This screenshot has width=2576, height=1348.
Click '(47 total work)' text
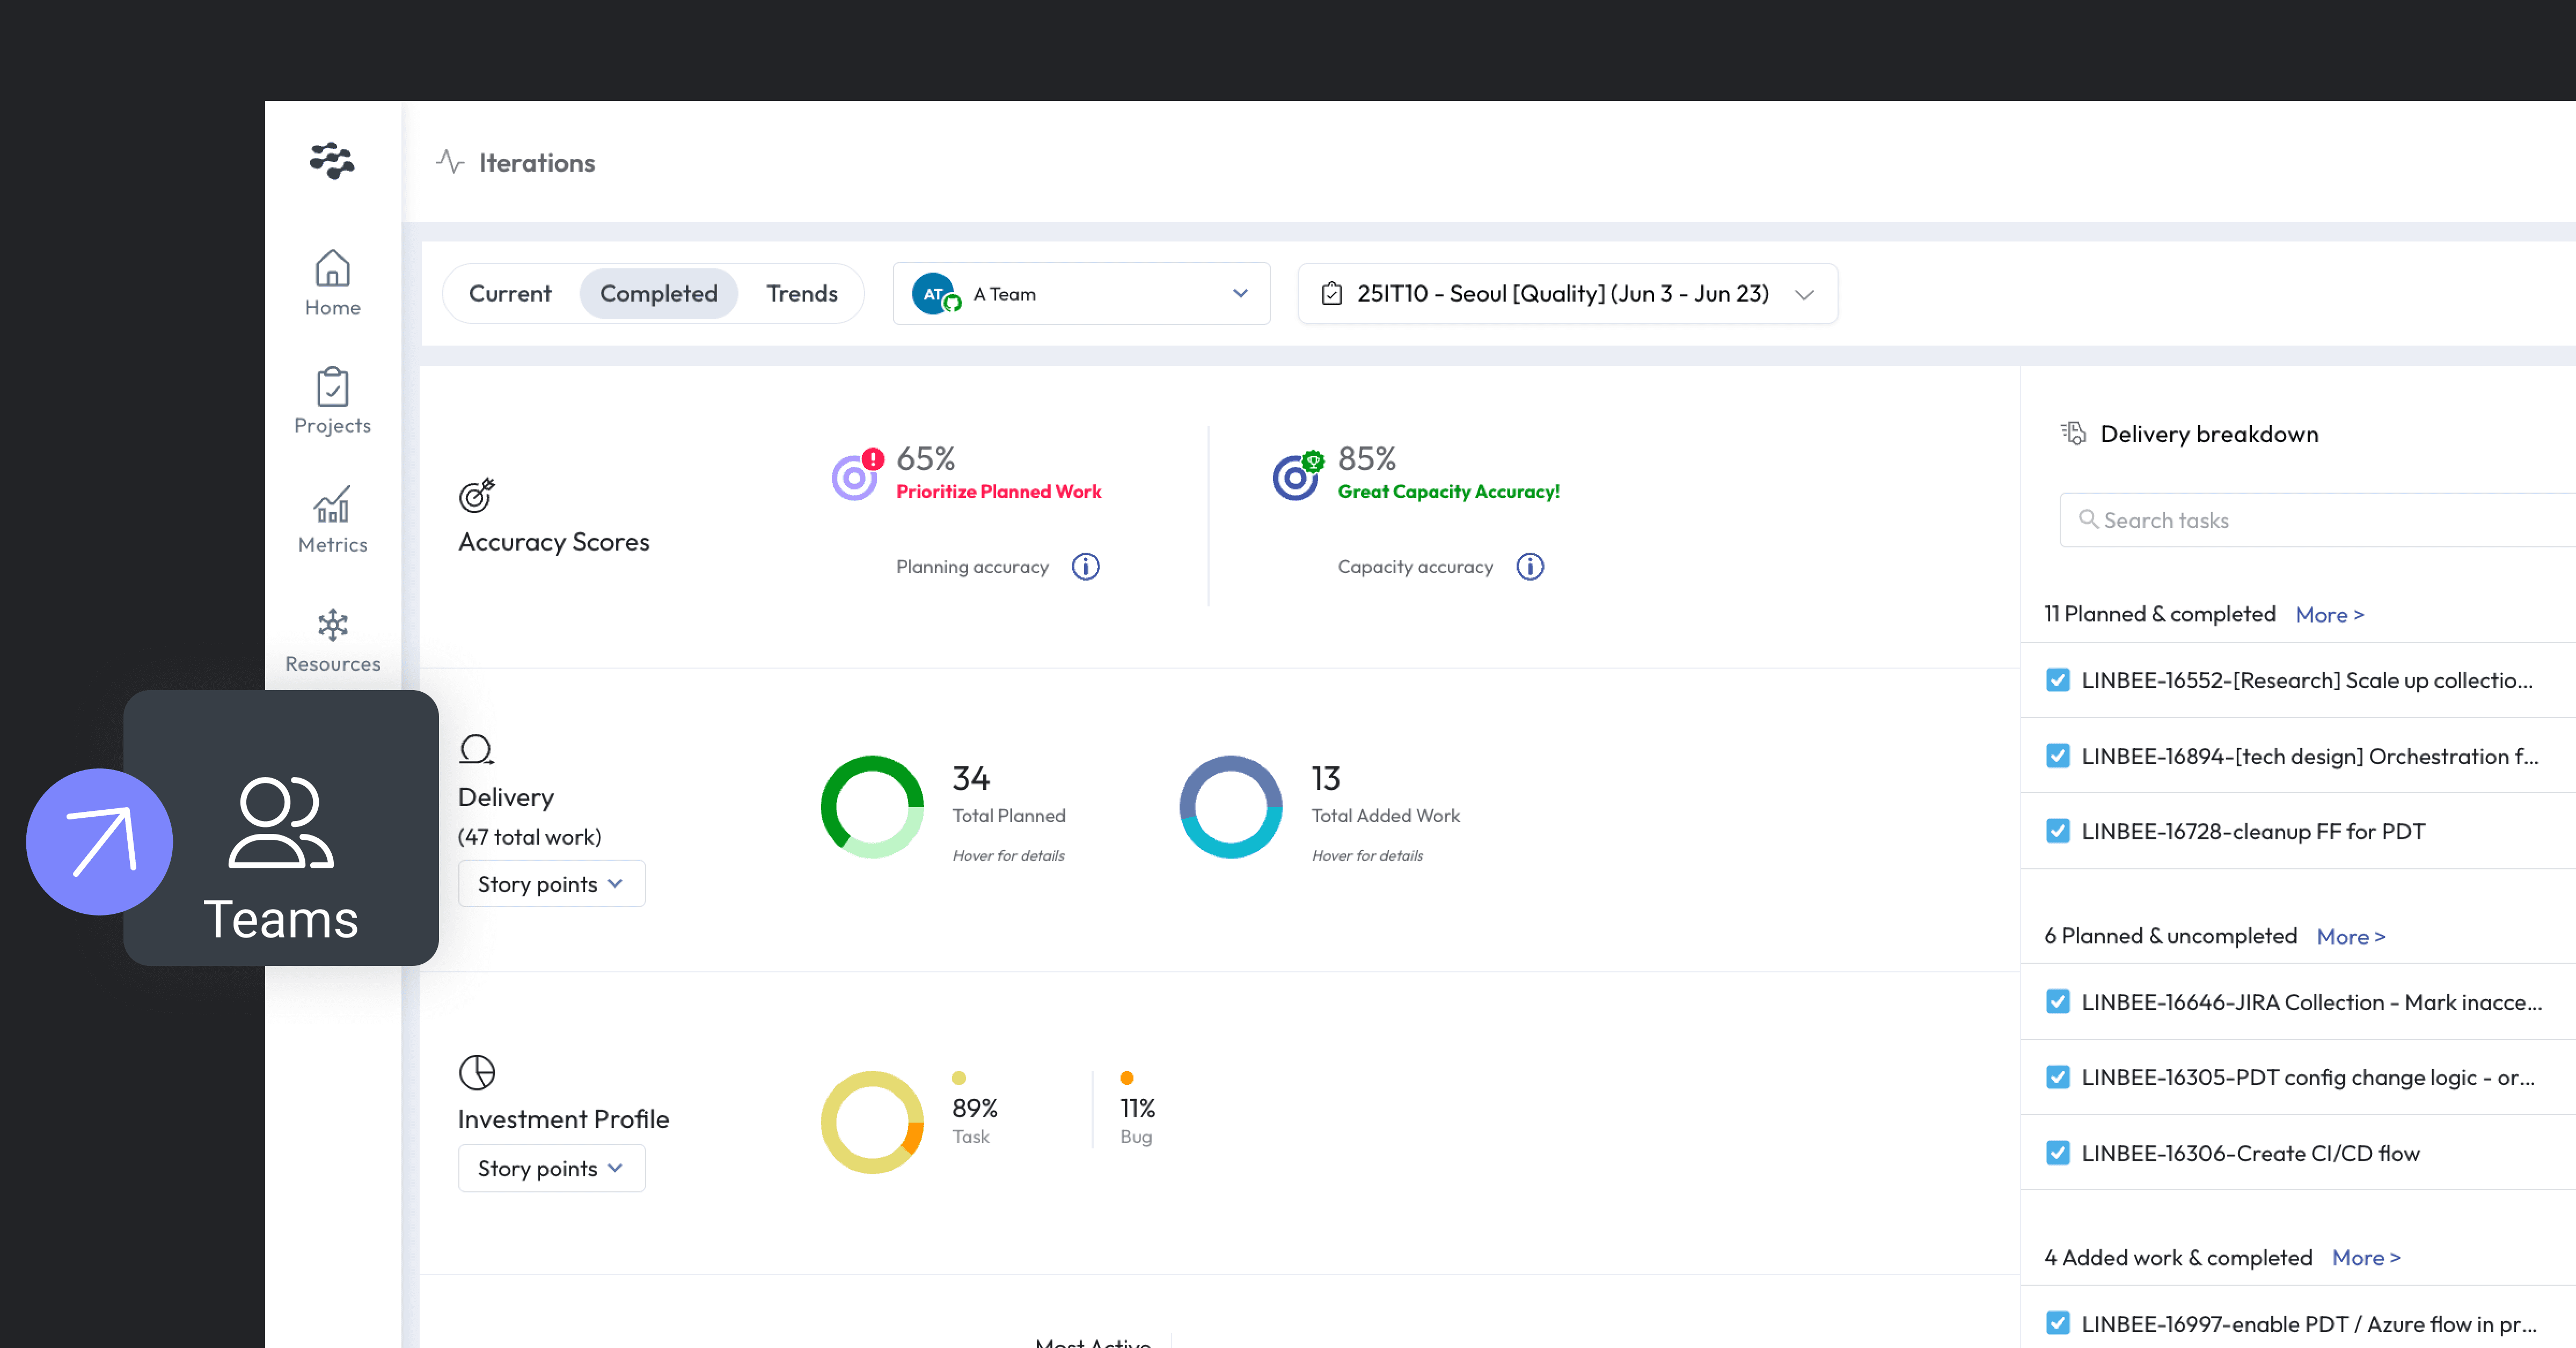[x=529, y=837]
